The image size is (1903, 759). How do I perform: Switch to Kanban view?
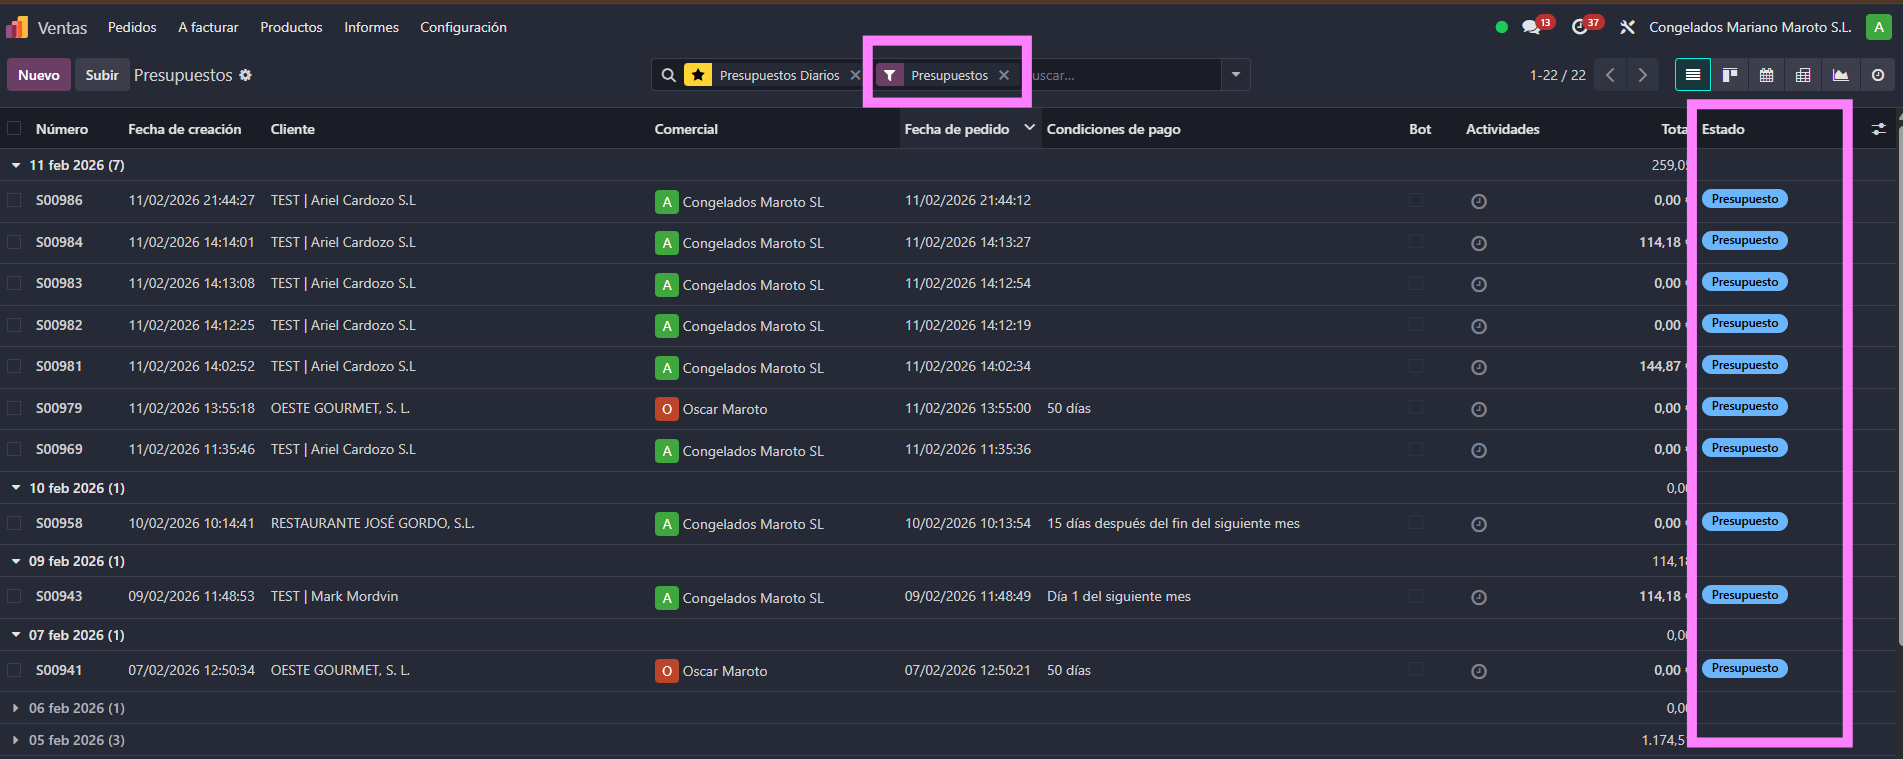pos(1729,75)
